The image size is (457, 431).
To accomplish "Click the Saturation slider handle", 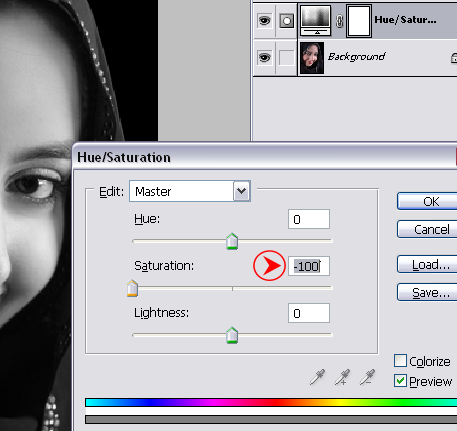I will click(132, 288).
